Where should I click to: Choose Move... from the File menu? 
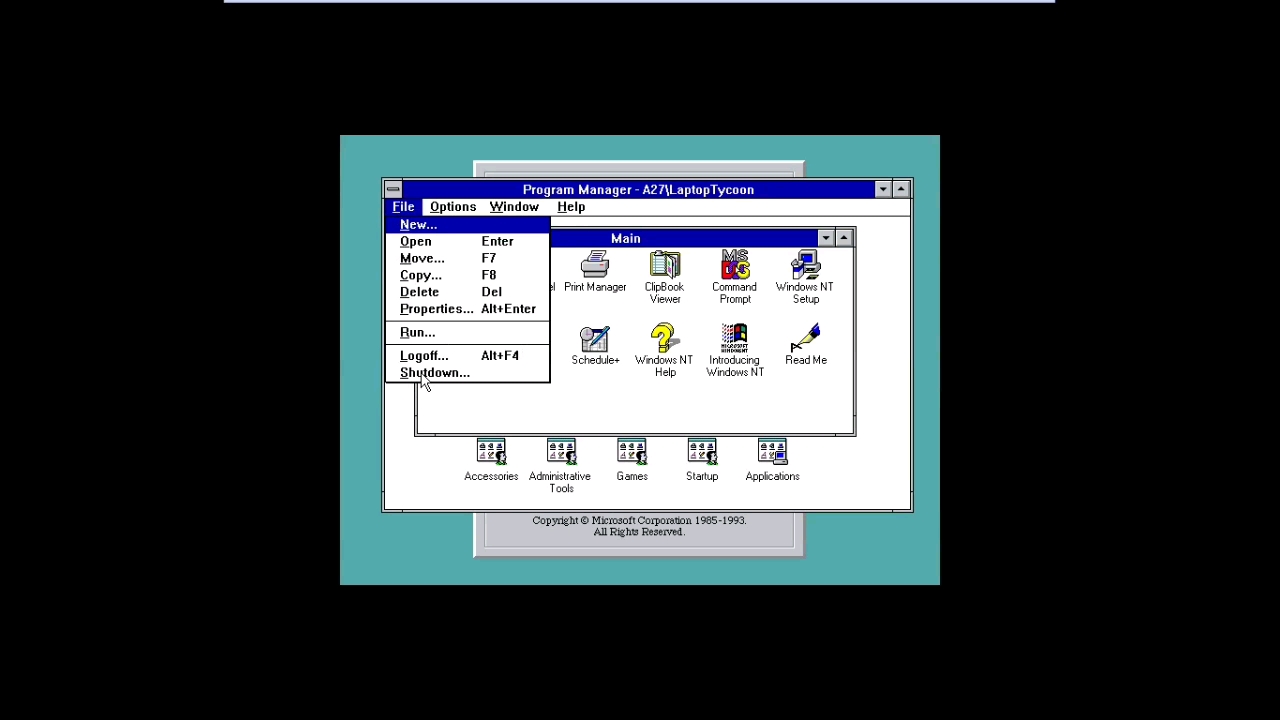click(467, 259)
